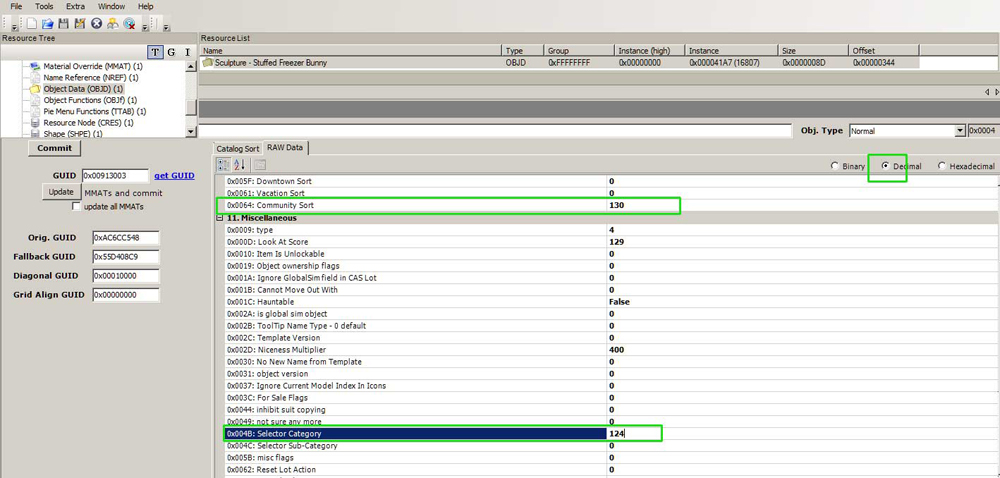The image size is (1000, 478).
Task: Click the alphabetical sort icon in property grid
Action: 239,165
